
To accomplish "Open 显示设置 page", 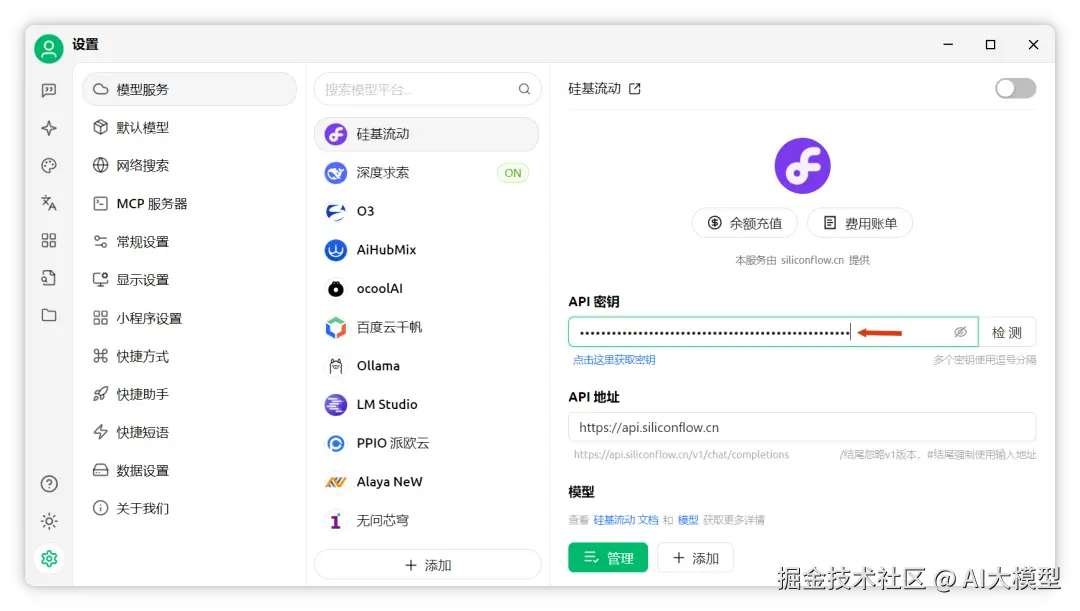I will pyautogui.click(x=189, y=280).
